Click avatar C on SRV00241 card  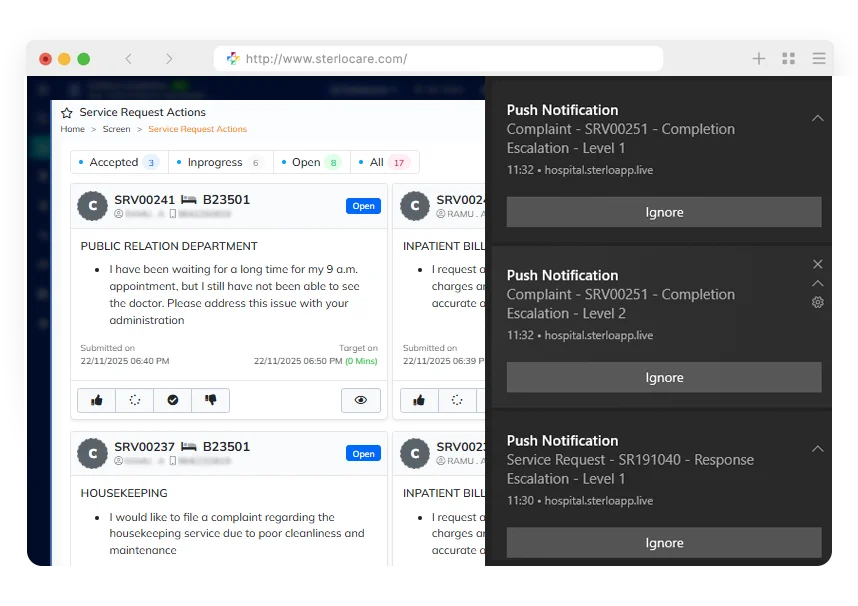click(x=92, y=206)
